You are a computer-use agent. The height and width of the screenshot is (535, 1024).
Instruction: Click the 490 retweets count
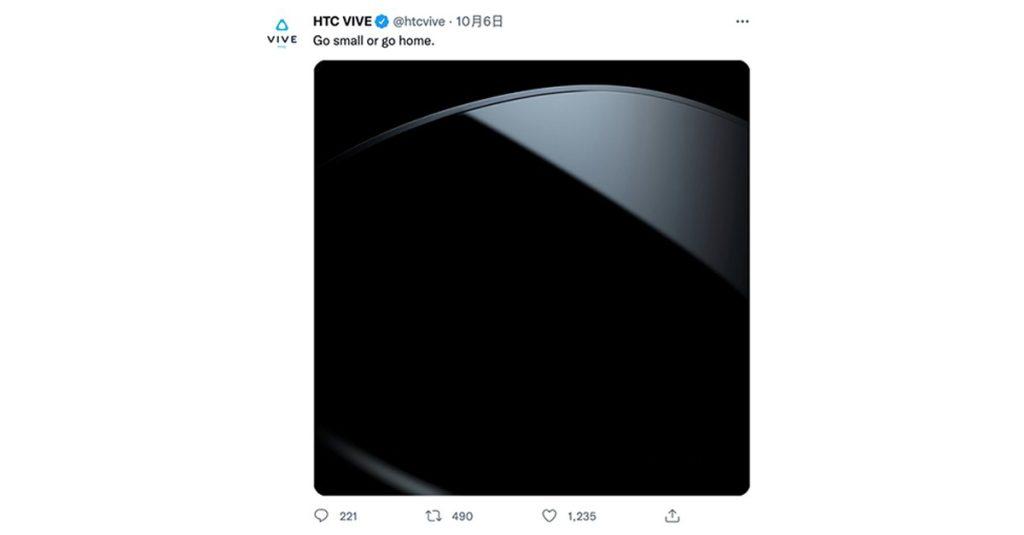[462, 516]
